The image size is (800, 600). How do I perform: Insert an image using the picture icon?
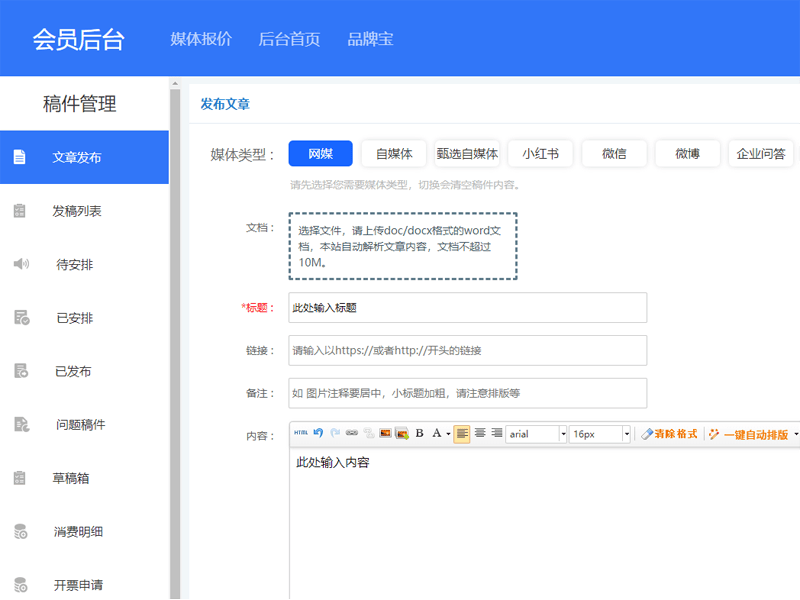385,434
